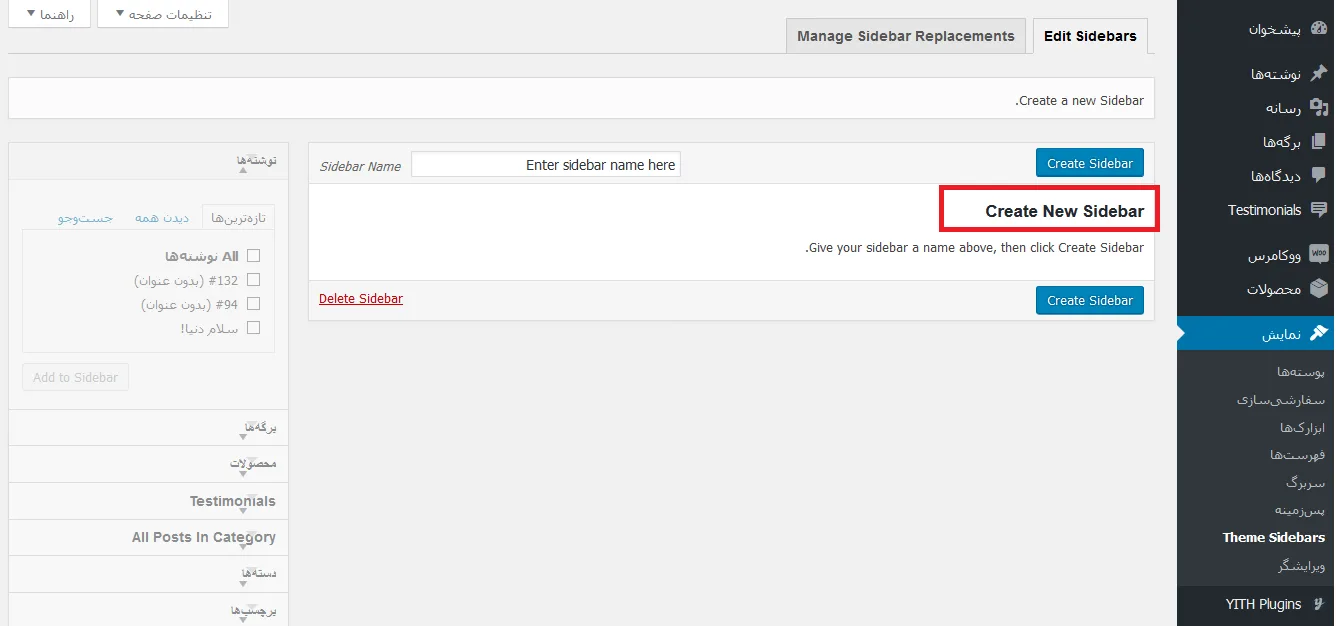Click the top Create Sidebar button
Image resolution: width=1336 pixels, height=626 pixels.
[x=1090, y=163]
